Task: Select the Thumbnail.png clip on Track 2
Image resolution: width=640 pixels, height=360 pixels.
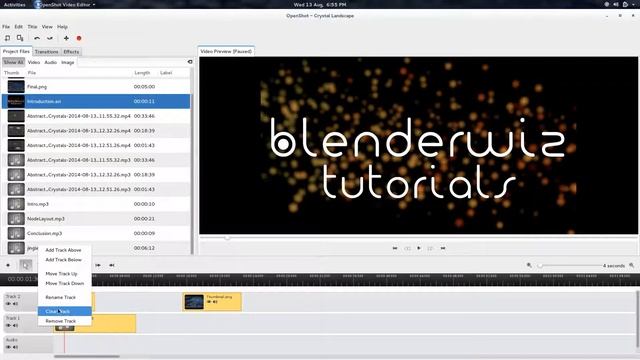Action: 212,302
